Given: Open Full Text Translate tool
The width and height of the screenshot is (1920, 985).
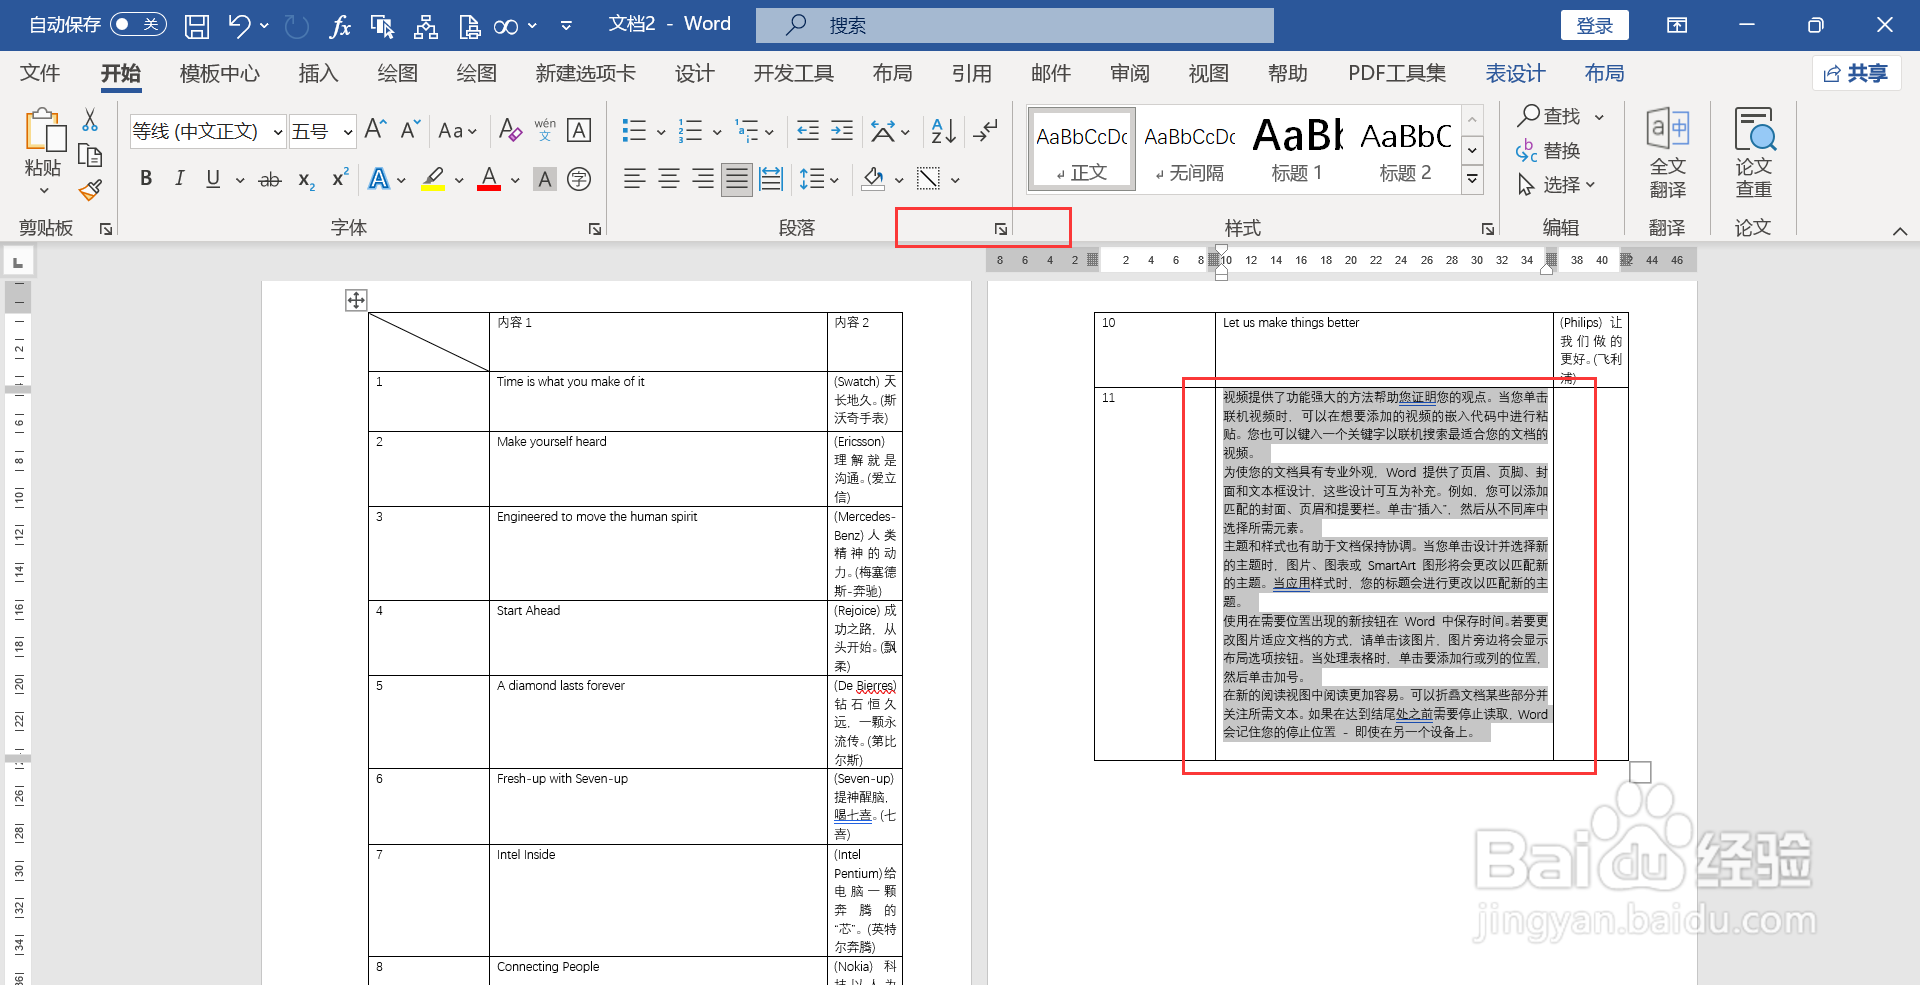Looking at the screenshot, I should click(x=1668, y=152).
